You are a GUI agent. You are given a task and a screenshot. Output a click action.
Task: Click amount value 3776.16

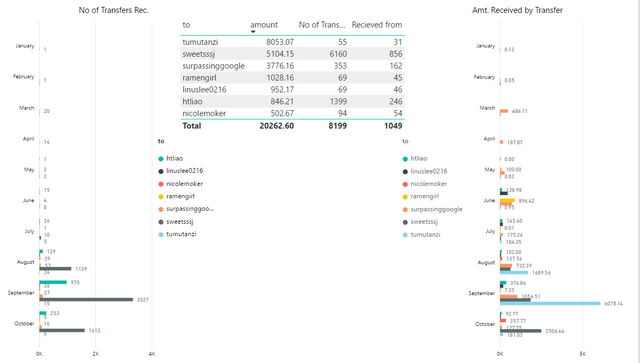(280, 66)
